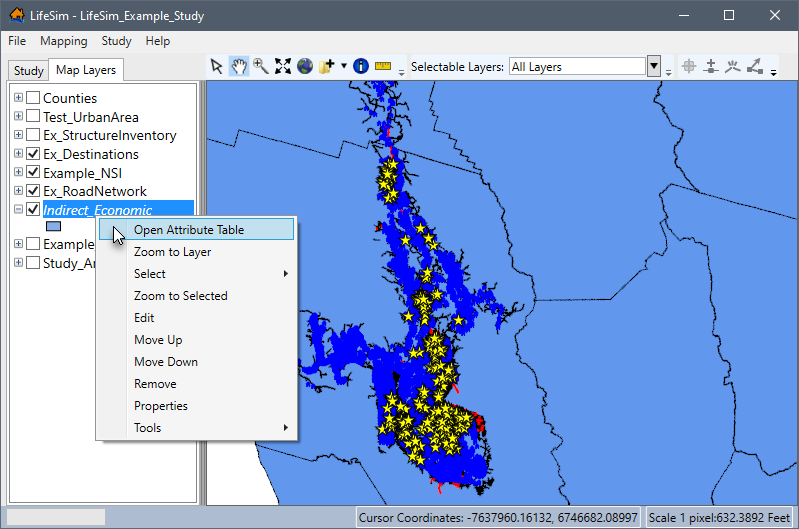Uncheck the Ex_Destinations layer checkbox
The image size is (799, 529).
(x=33, y=153)
